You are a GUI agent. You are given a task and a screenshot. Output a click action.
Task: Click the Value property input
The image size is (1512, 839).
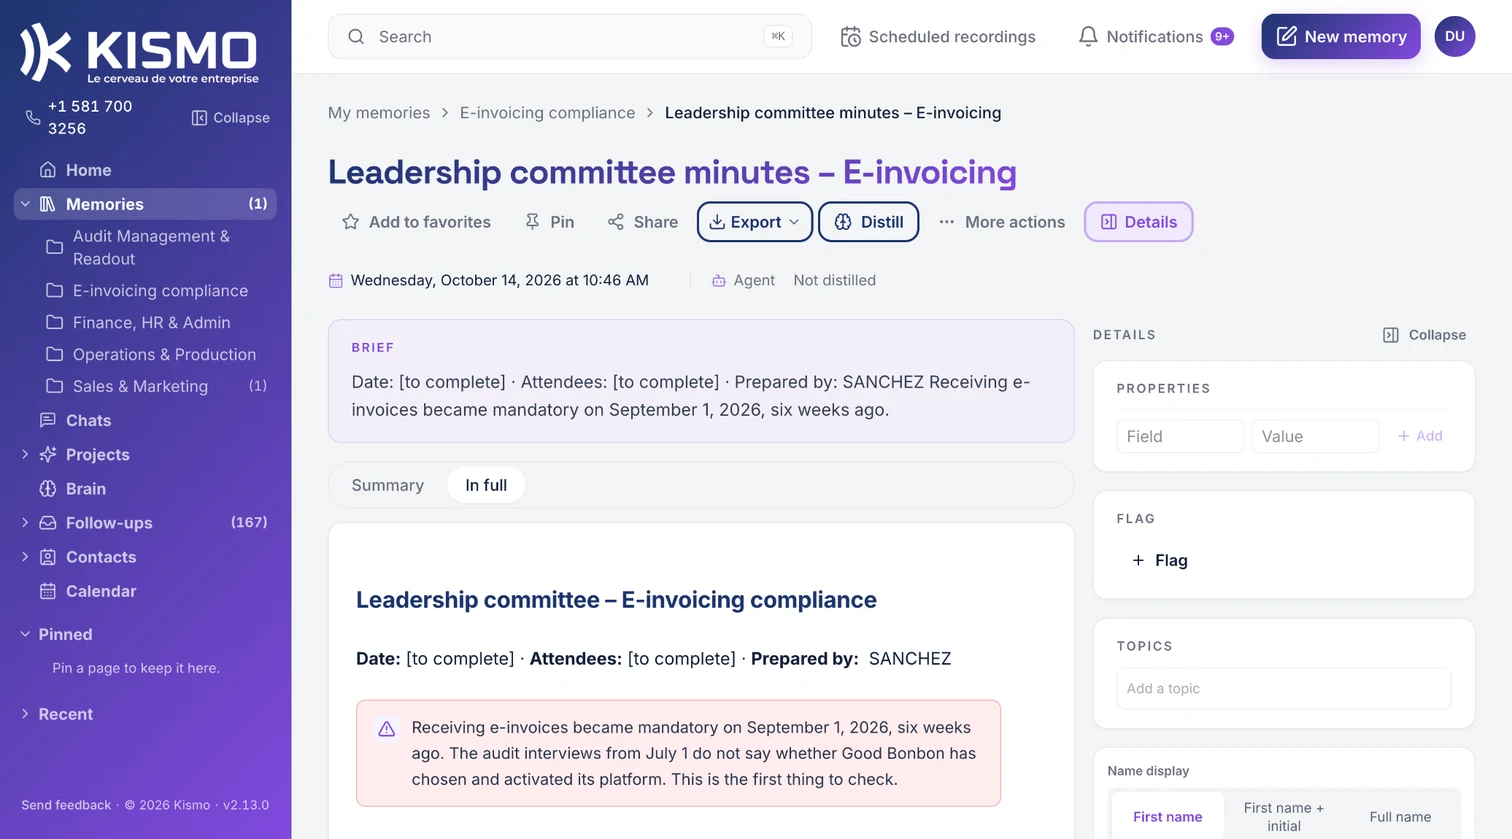coord(1315,436)
